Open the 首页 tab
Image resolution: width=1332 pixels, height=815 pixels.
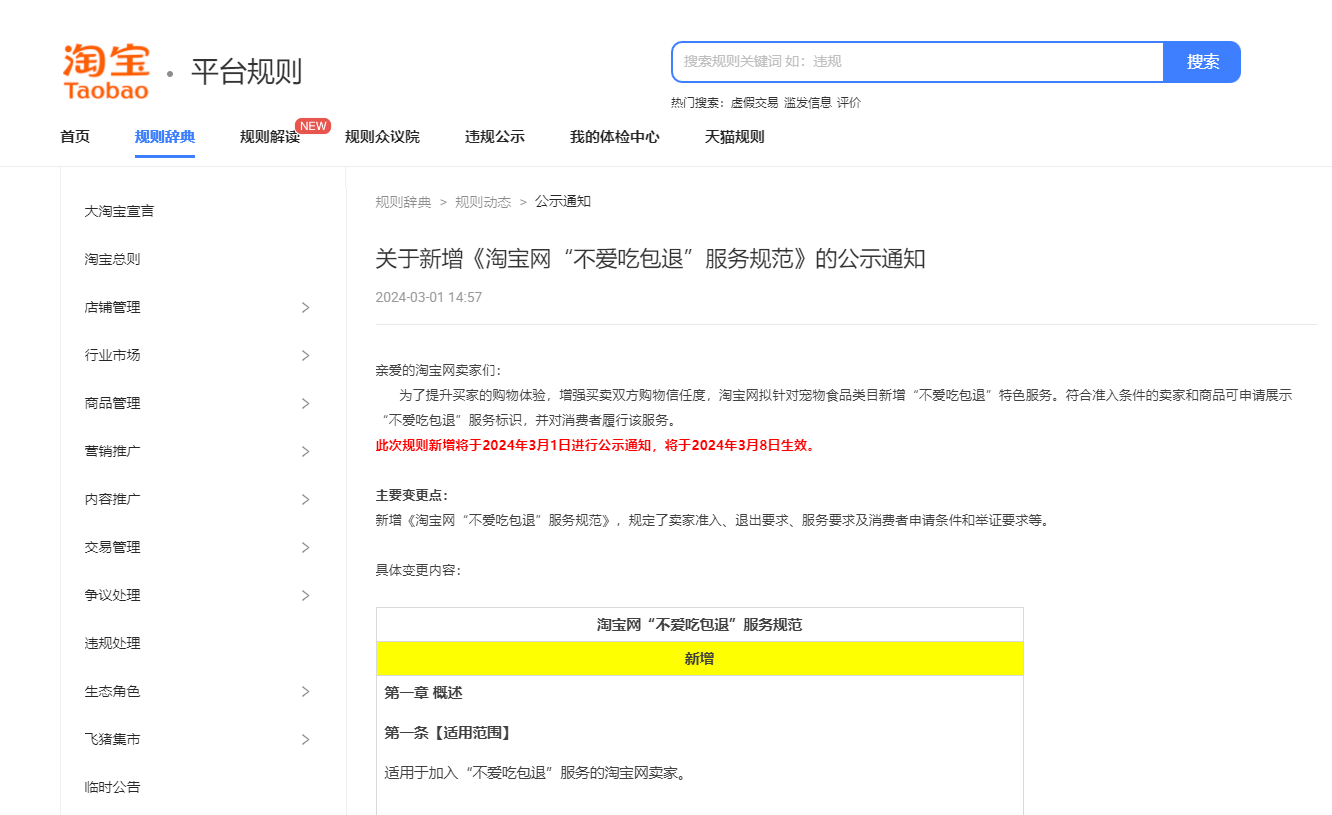pyautogui.click(x=75, y=137)
